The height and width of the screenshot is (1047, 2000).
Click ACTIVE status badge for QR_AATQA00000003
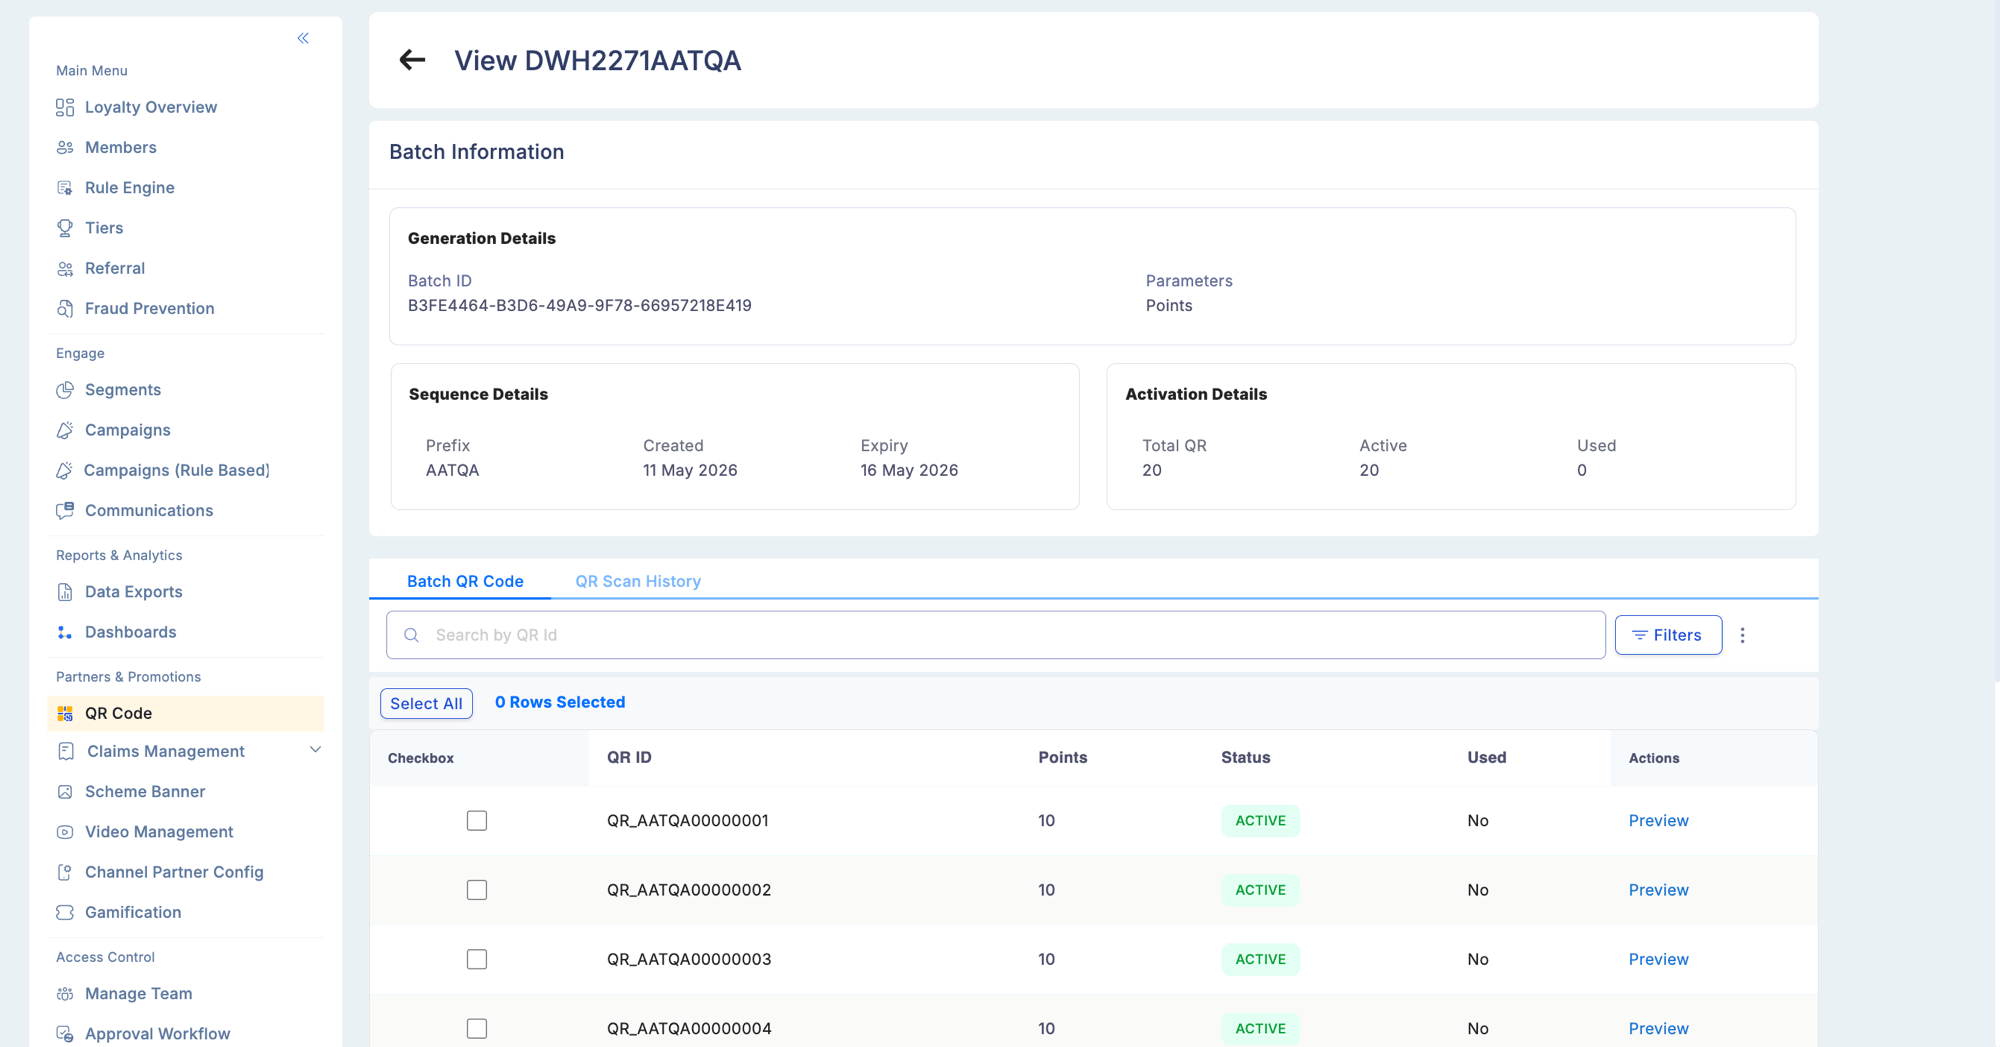(1260, 959)
